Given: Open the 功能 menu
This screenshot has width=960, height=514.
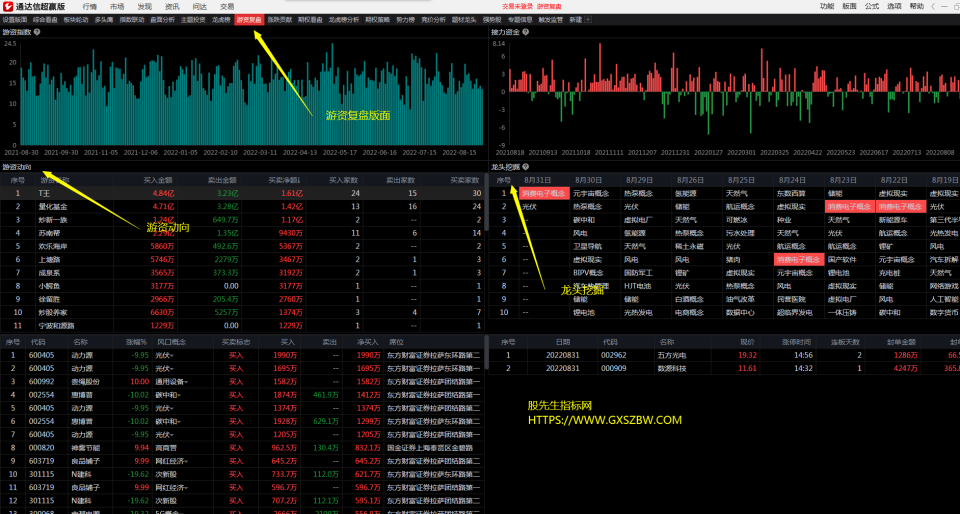Looking at the screenshot, I should pos(827,6).
